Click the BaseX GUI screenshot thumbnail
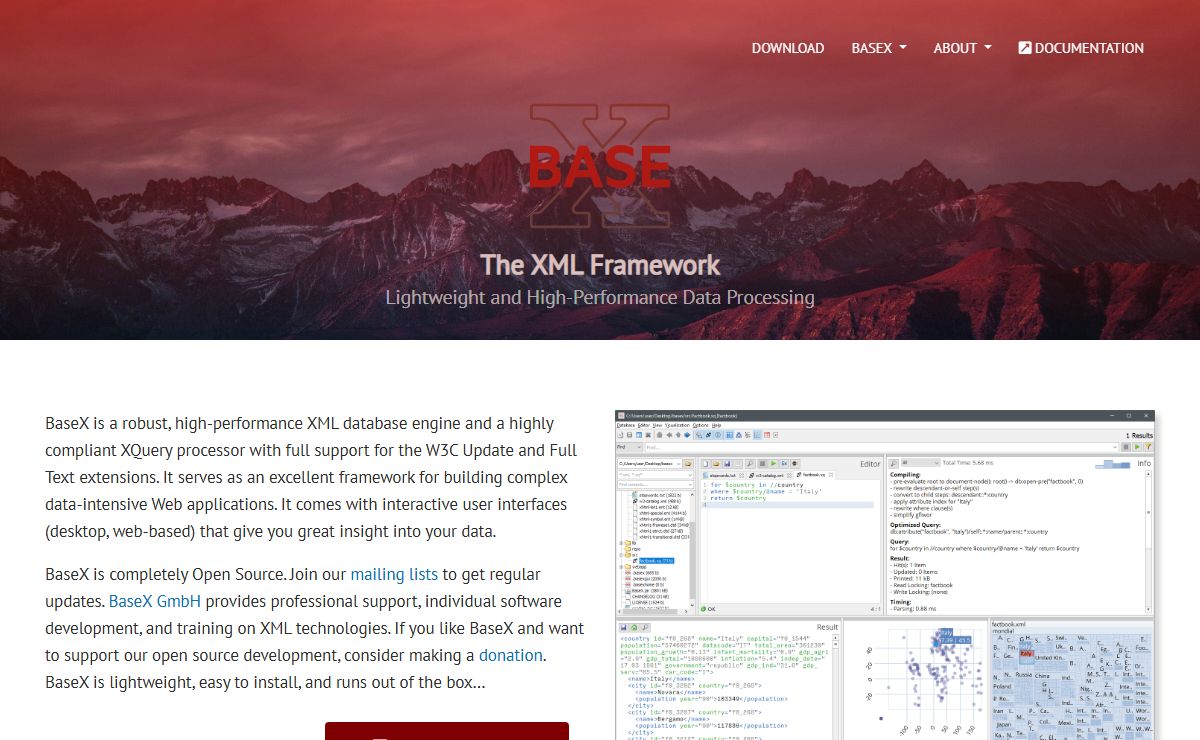This screenshot has height=740, width=1200. click(885, 574)
